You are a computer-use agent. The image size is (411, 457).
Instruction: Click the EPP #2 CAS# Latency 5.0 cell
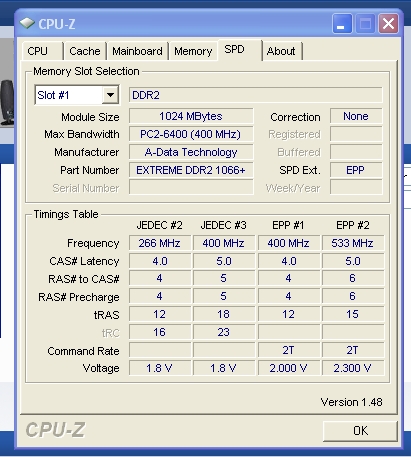coord(353,261)
